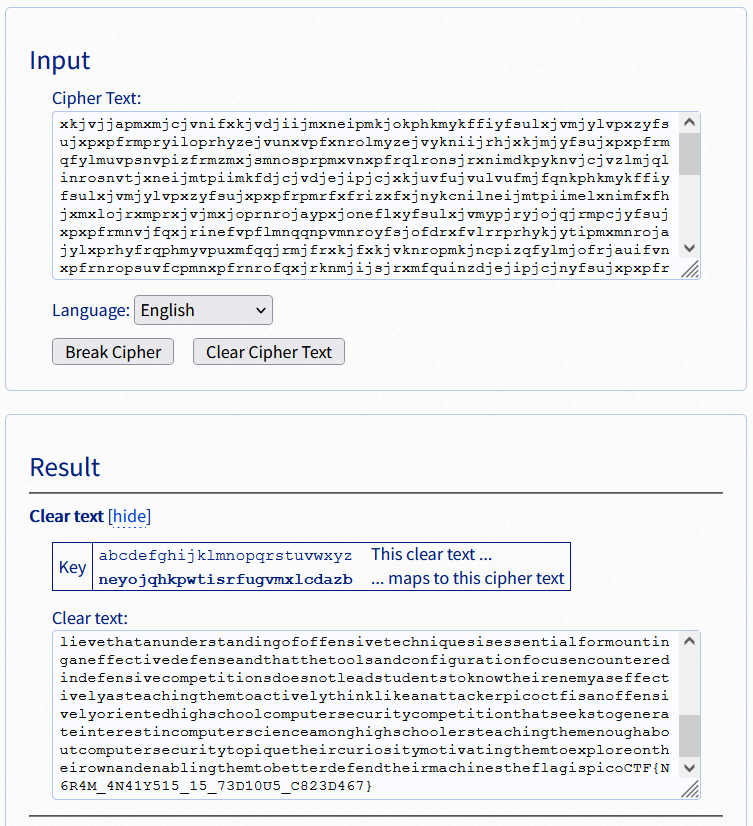Click the clear text box resize handle
This screenshot has height=826, width=753.
(x=690, y=789)
